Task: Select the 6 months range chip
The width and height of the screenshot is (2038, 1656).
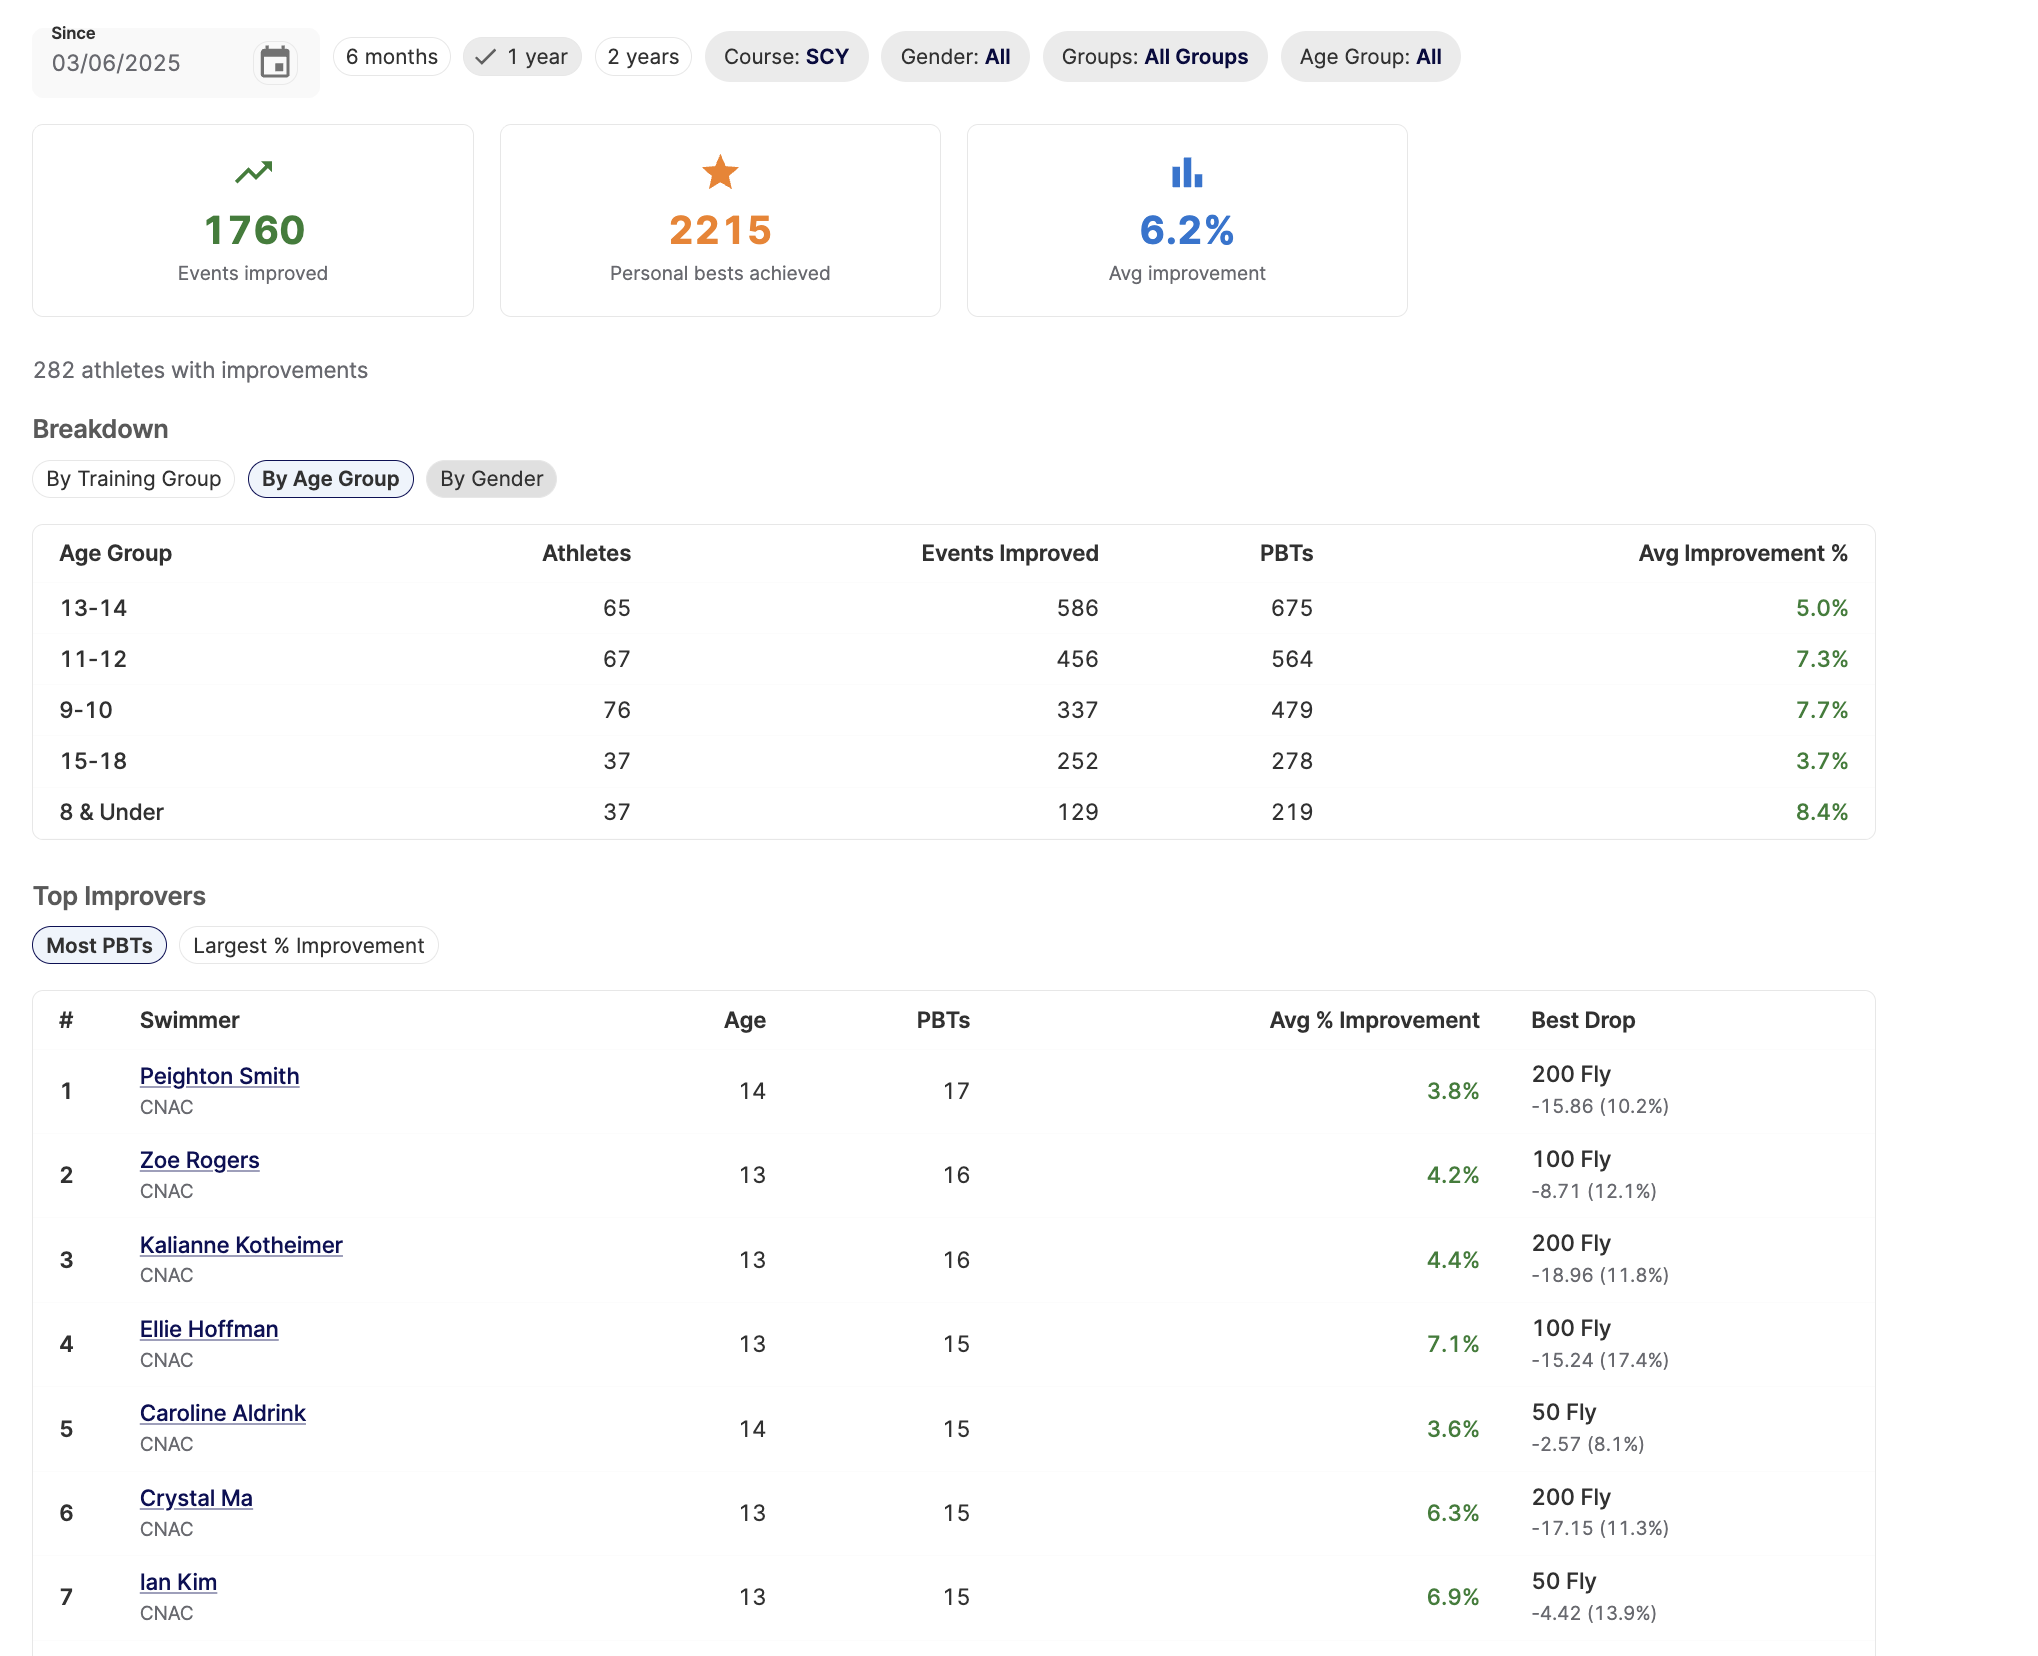Action: tap(391, 57)
